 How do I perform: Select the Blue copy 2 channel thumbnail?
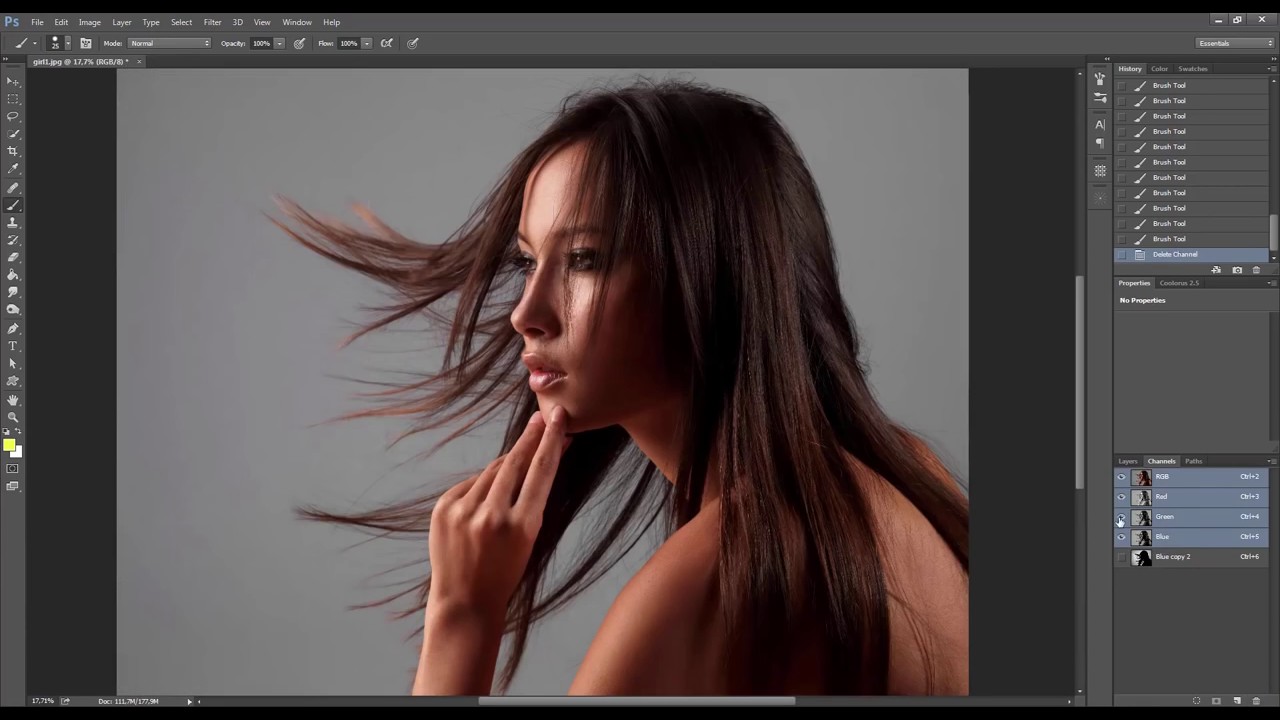pos(1141,557)
